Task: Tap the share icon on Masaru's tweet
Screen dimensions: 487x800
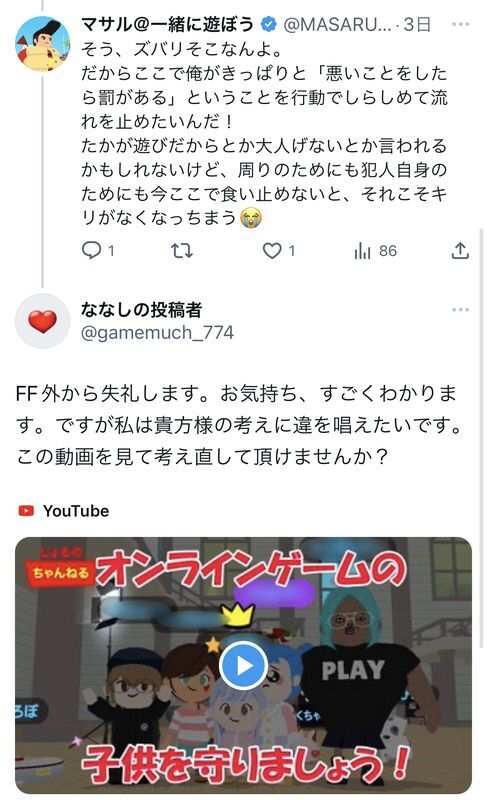Action: click(x=459, y=250)
